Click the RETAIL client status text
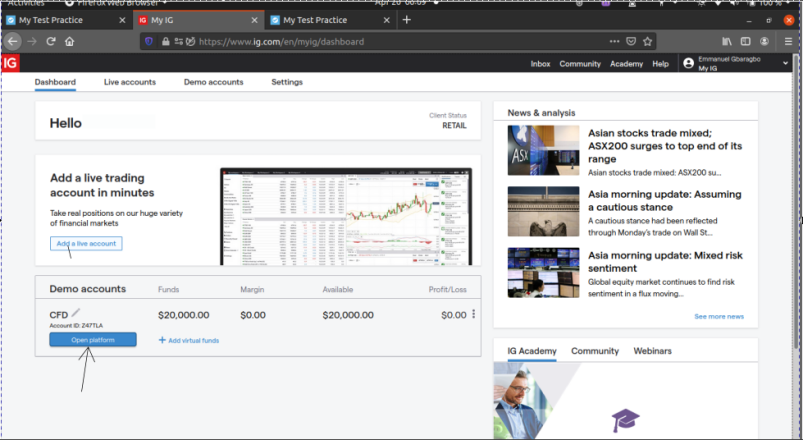The height and width of the screenshot is (440, 804). (454, 126)
